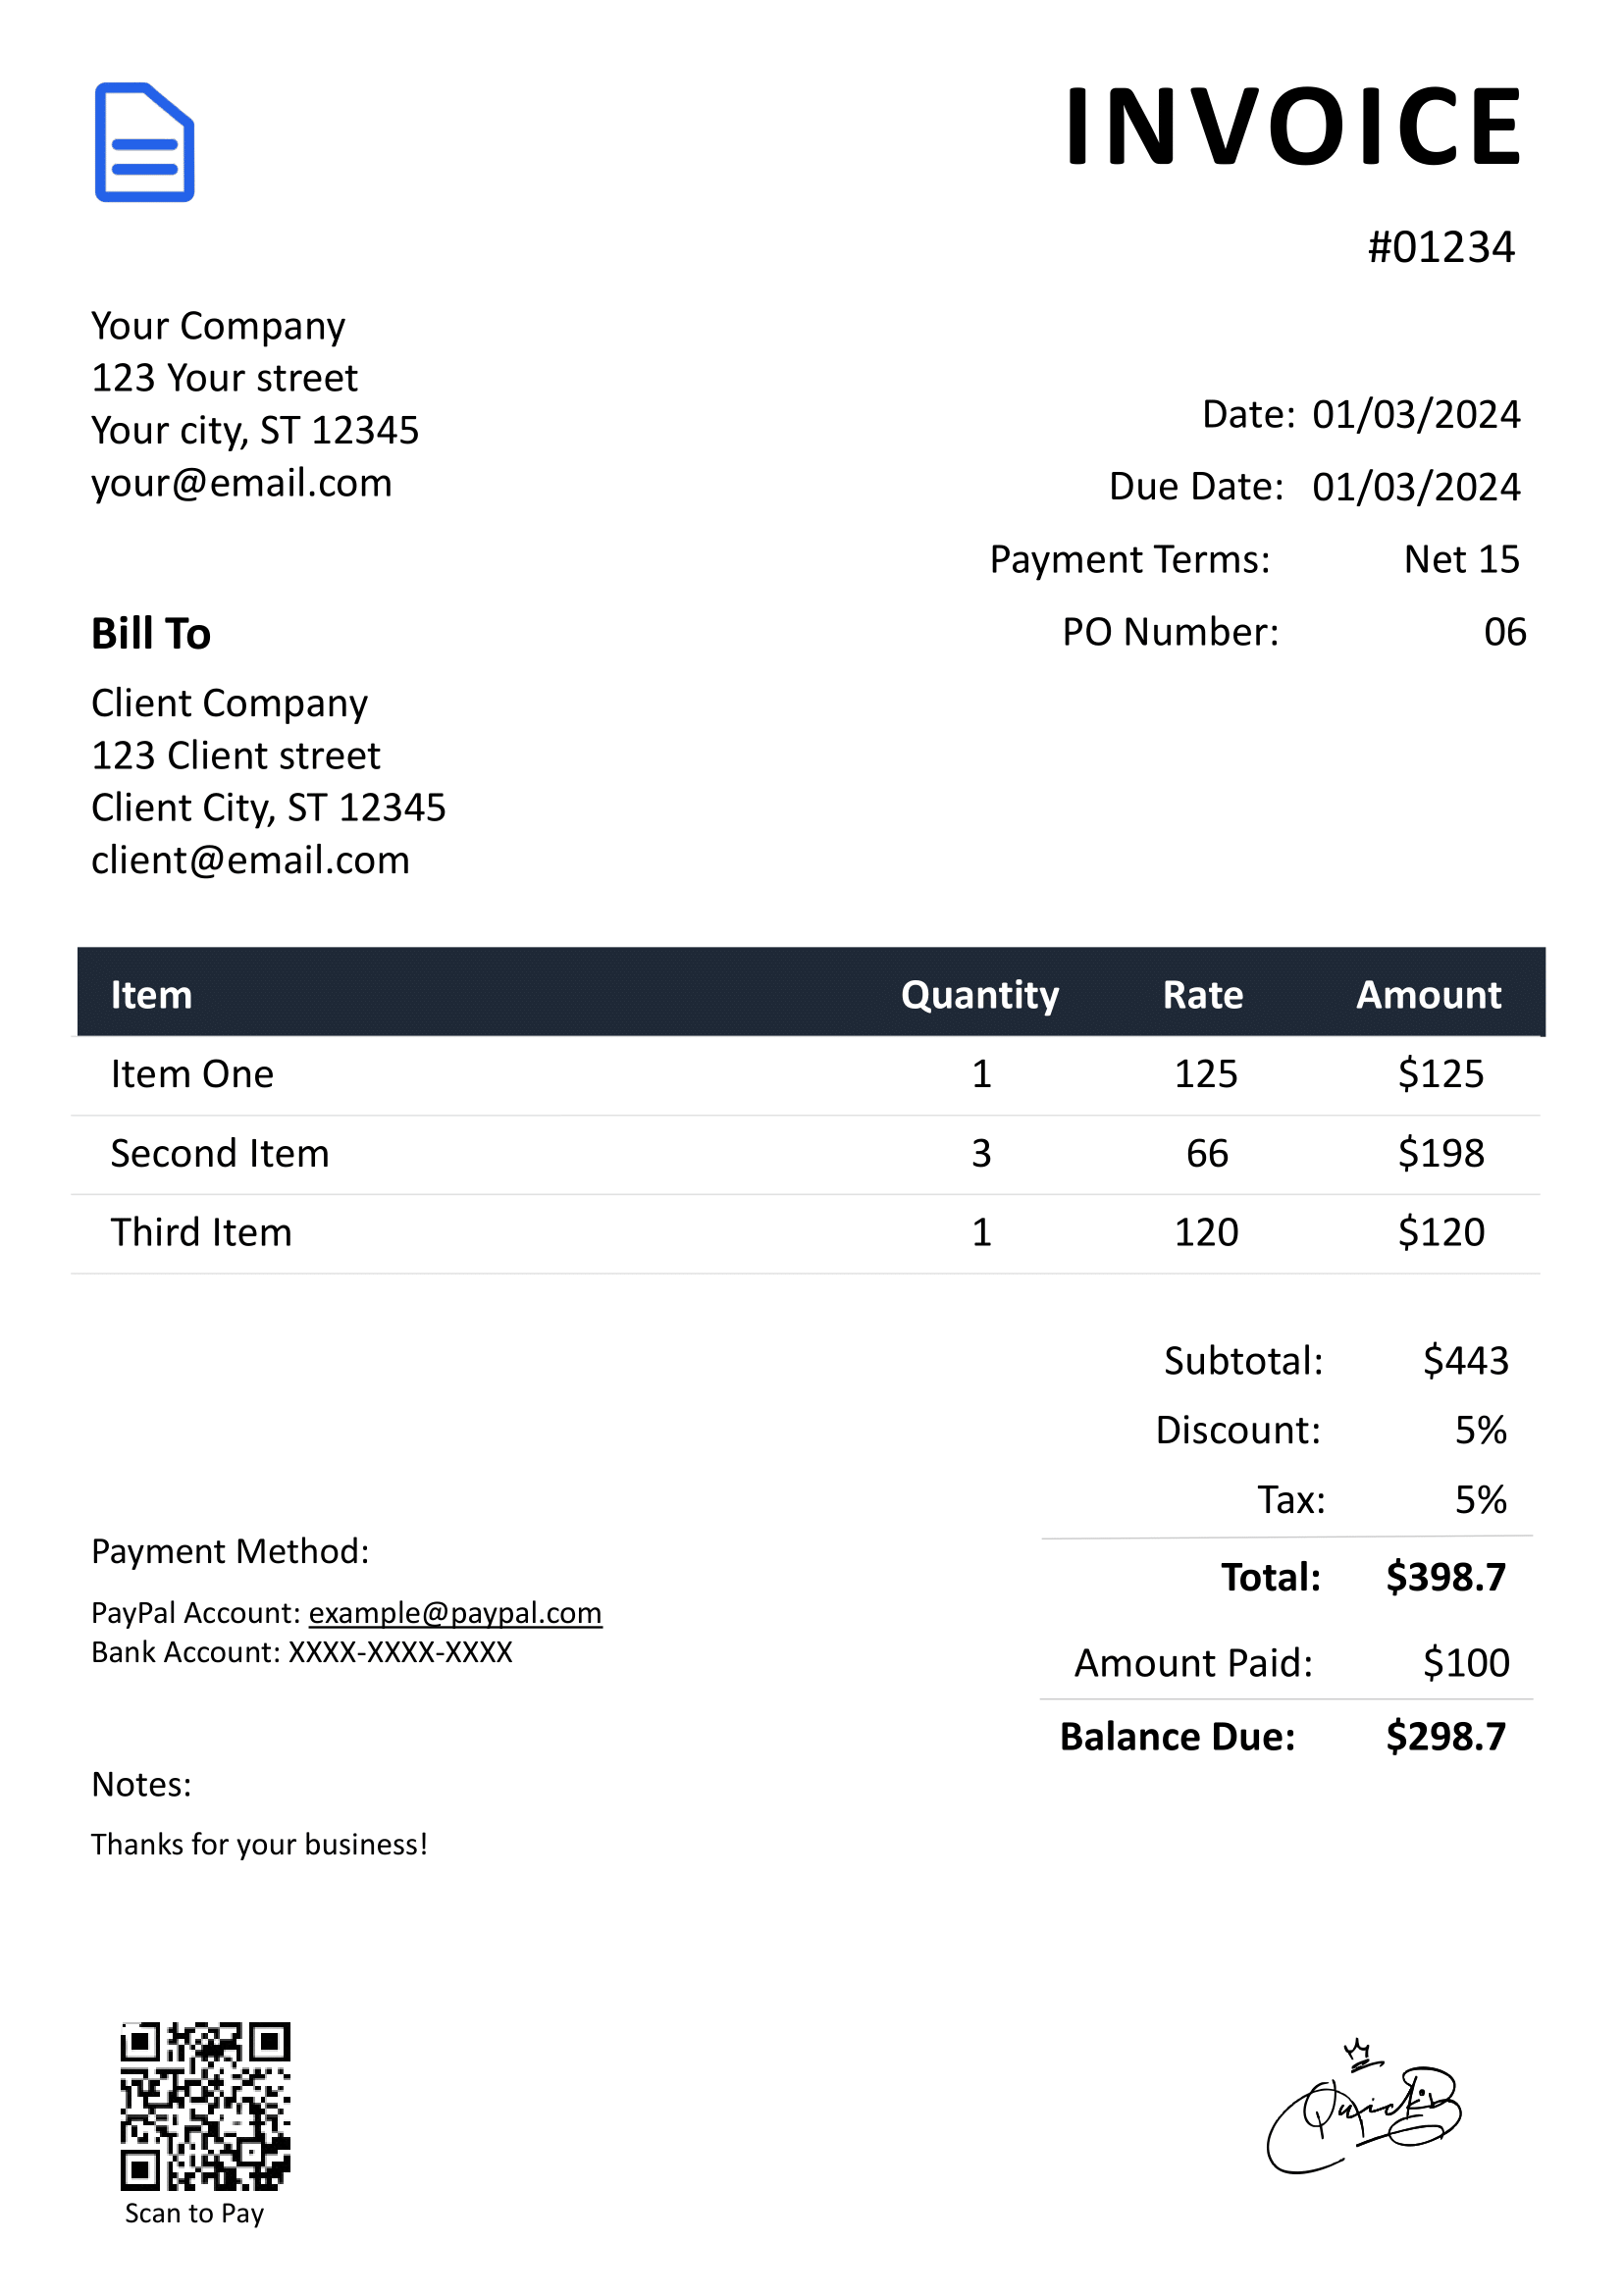Click the Rate column header

tap(1203, 995)
